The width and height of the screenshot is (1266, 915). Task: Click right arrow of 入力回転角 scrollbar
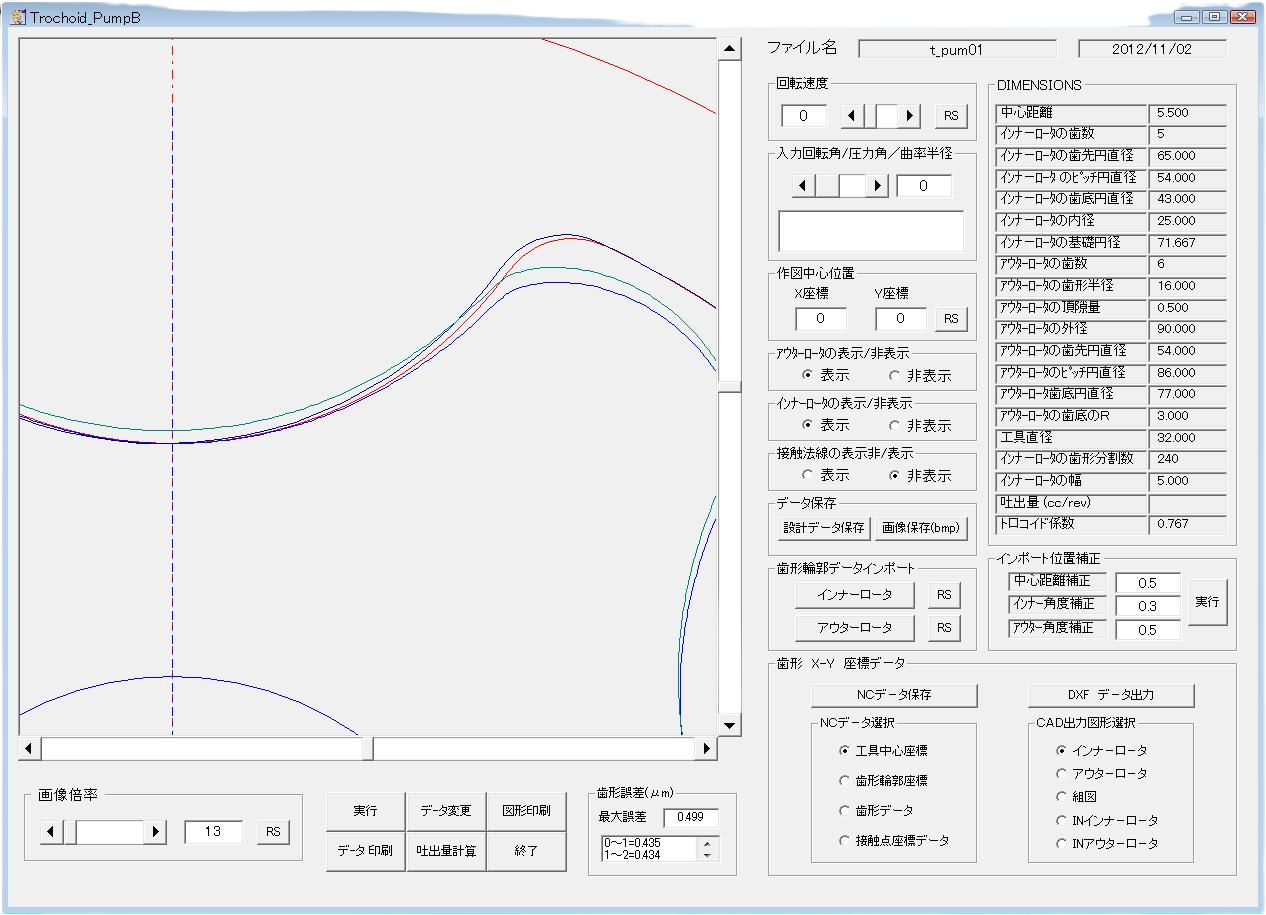[877, 185]
